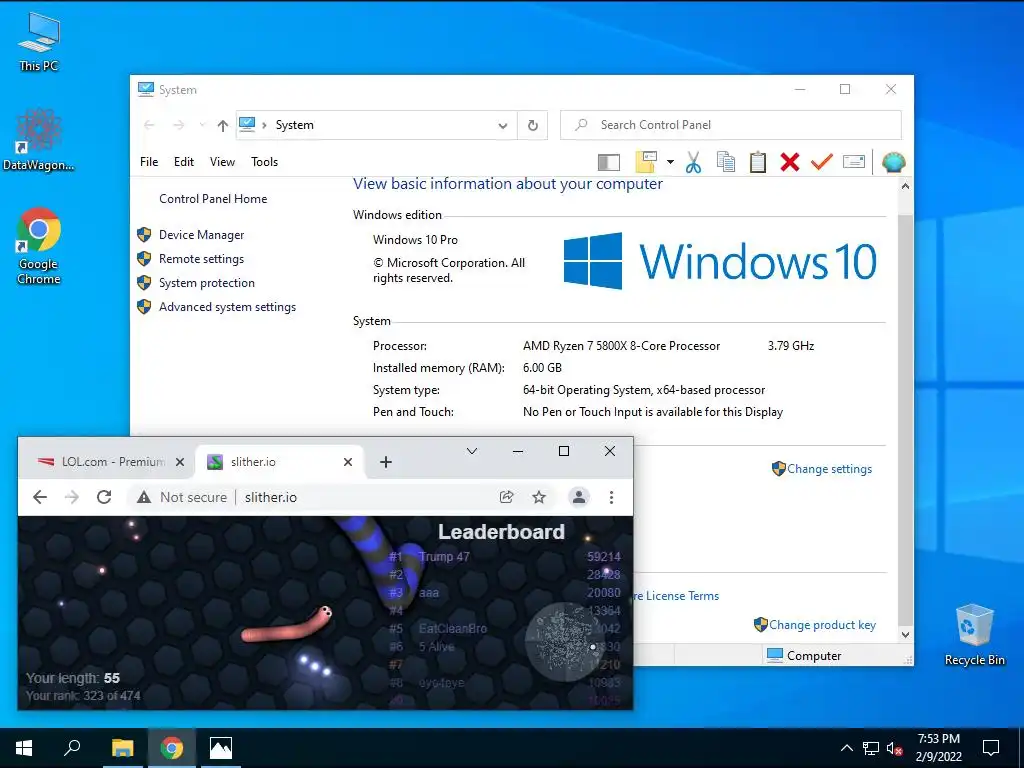
Task: Close the slither.io Chrome tab
Action: [x=348, y=462]
